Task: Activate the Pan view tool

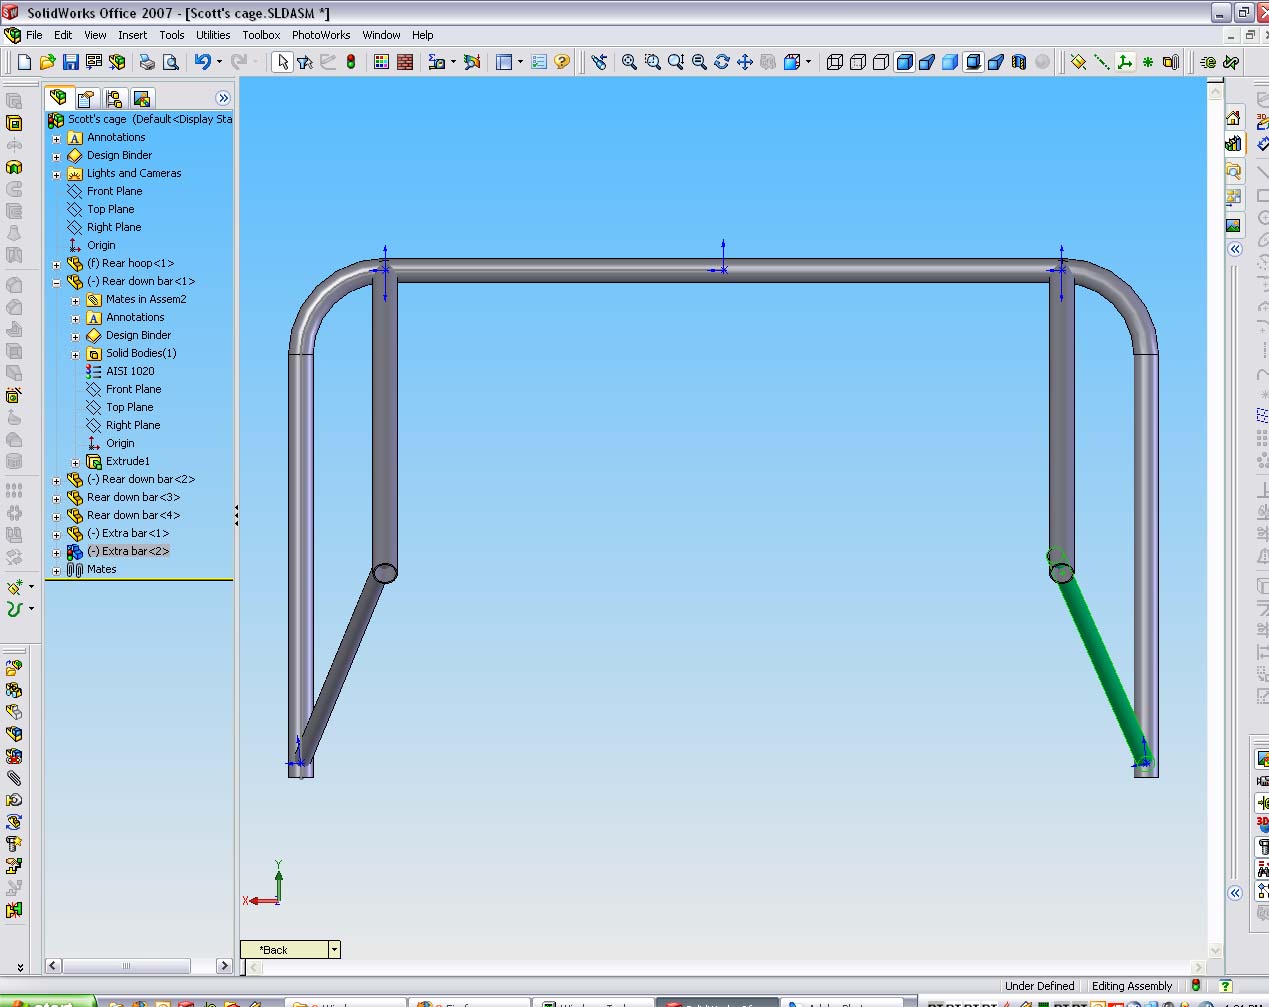Action: (x=745, y=62)
